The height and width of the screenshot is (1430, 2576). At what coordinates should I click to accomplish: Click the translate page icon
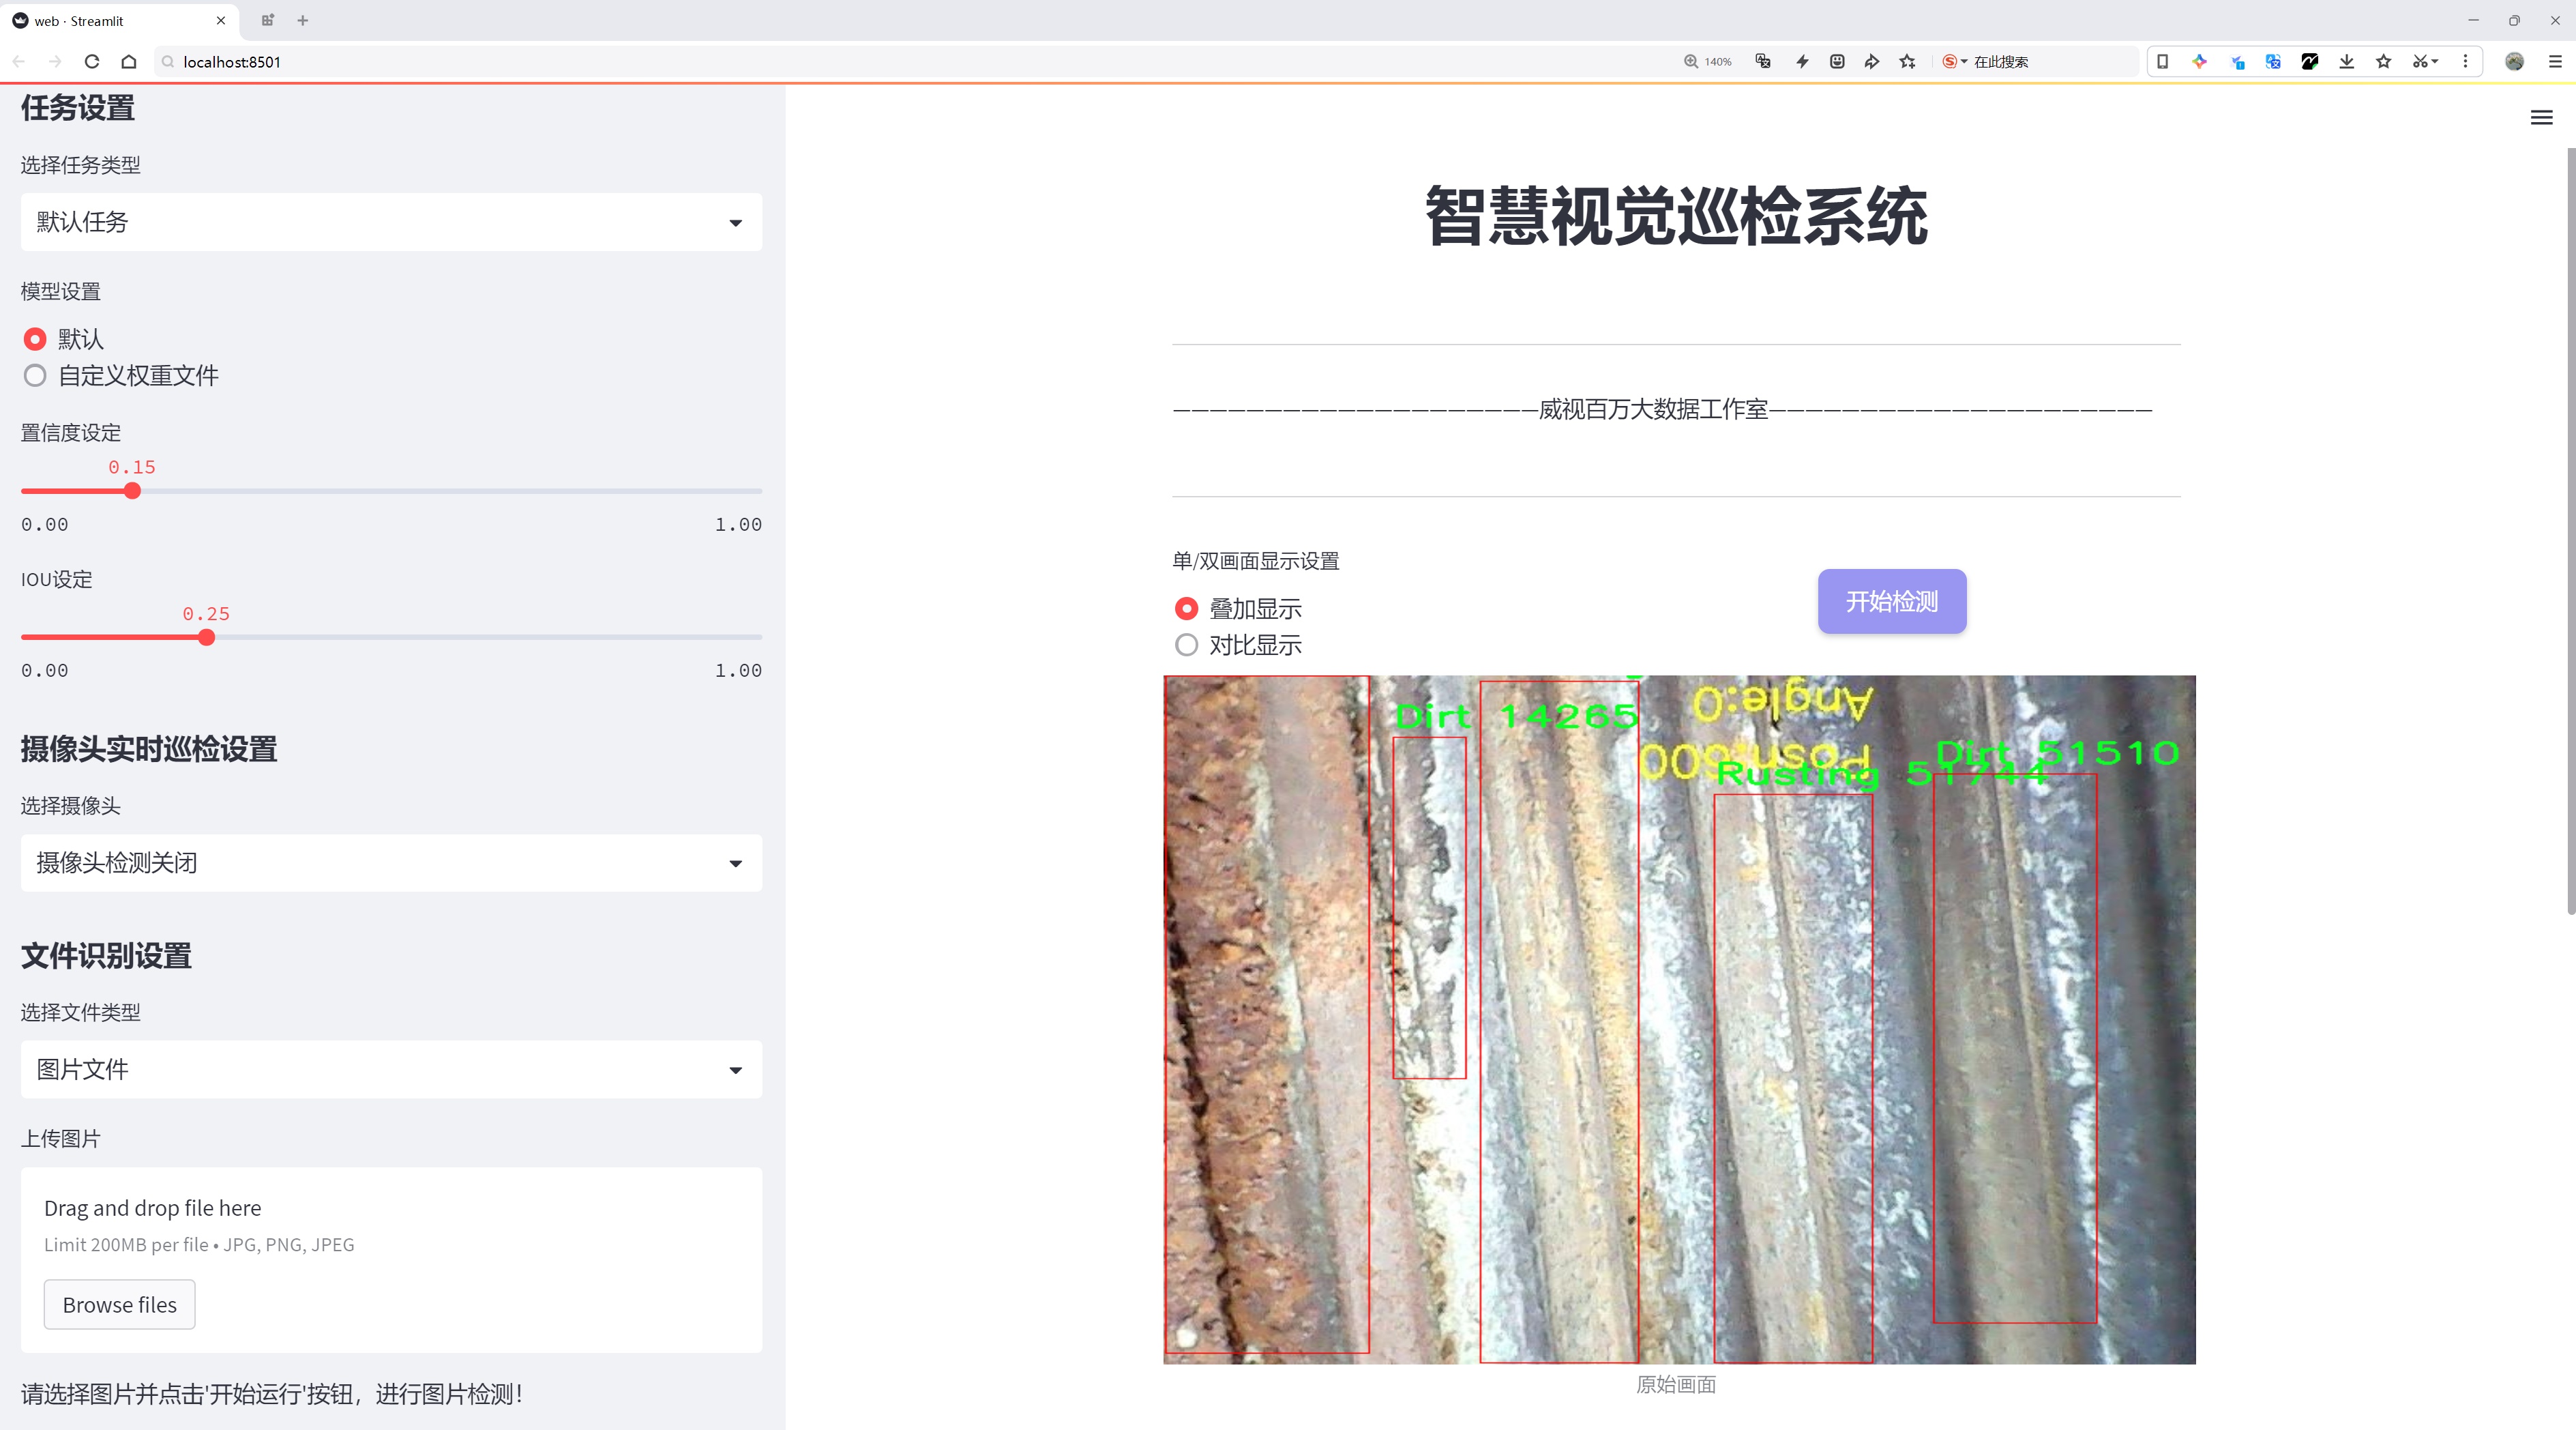click(1763, 62)
